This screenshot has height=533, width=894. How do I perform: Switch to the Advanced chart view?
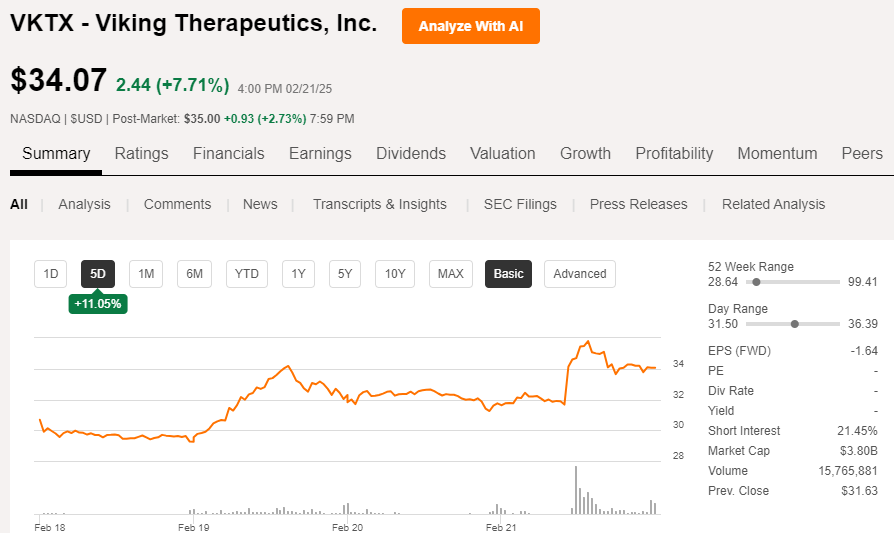[x=580, y=273]
